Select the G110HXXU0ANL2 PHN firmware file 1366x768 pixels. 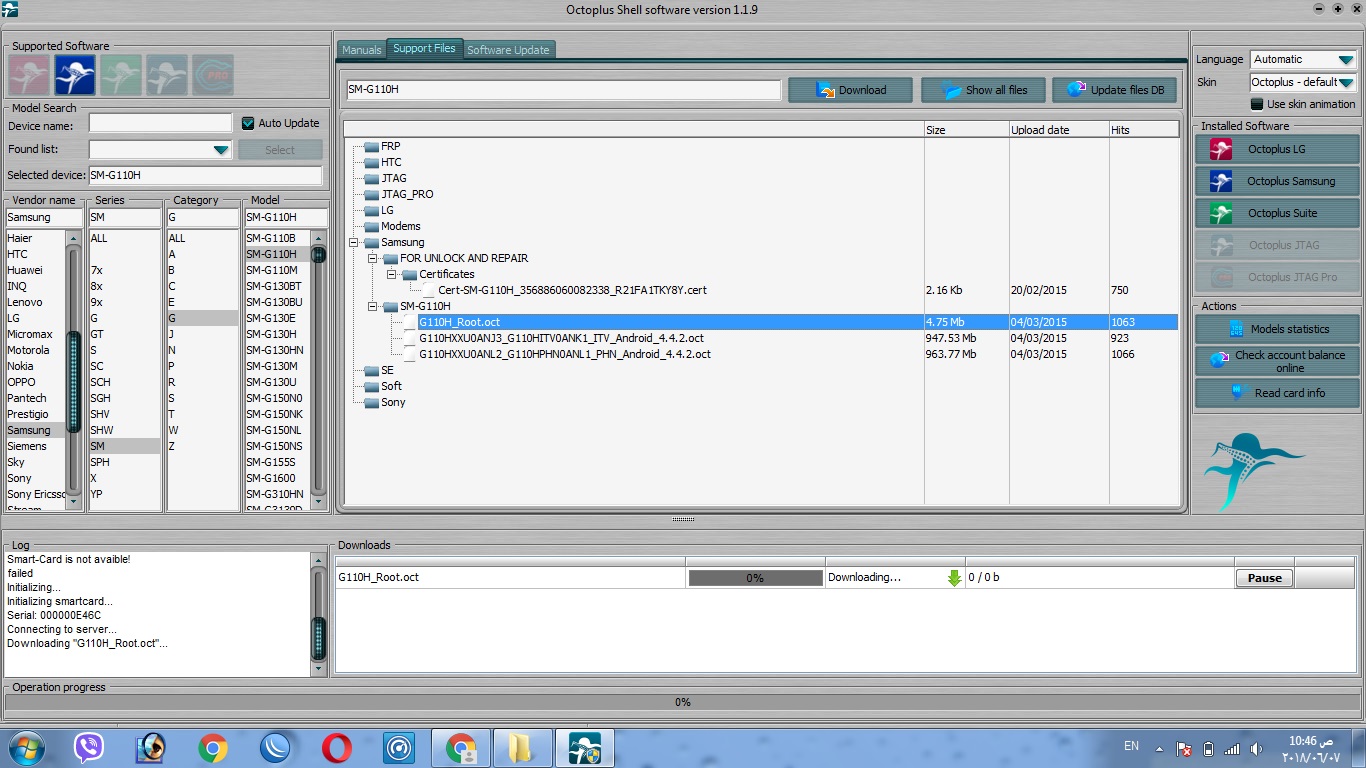(x=565, y=354)
